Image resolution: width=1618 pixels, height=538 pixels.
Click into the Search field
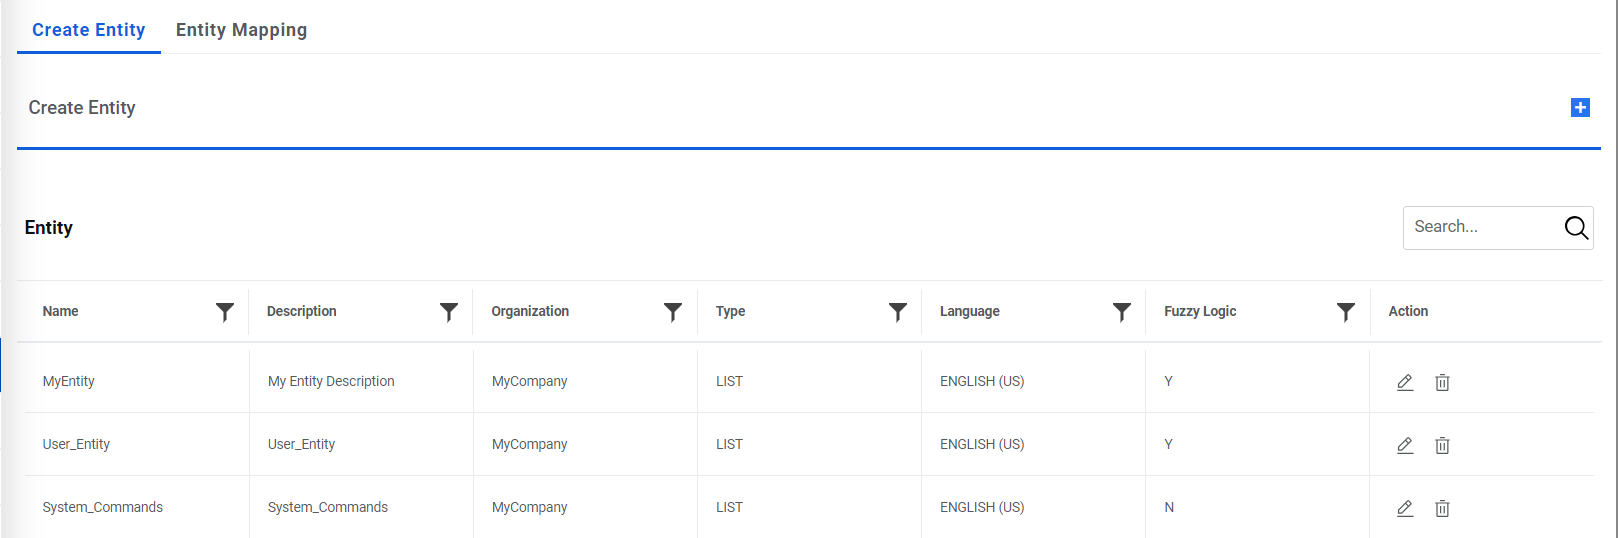pos(1482,227)
